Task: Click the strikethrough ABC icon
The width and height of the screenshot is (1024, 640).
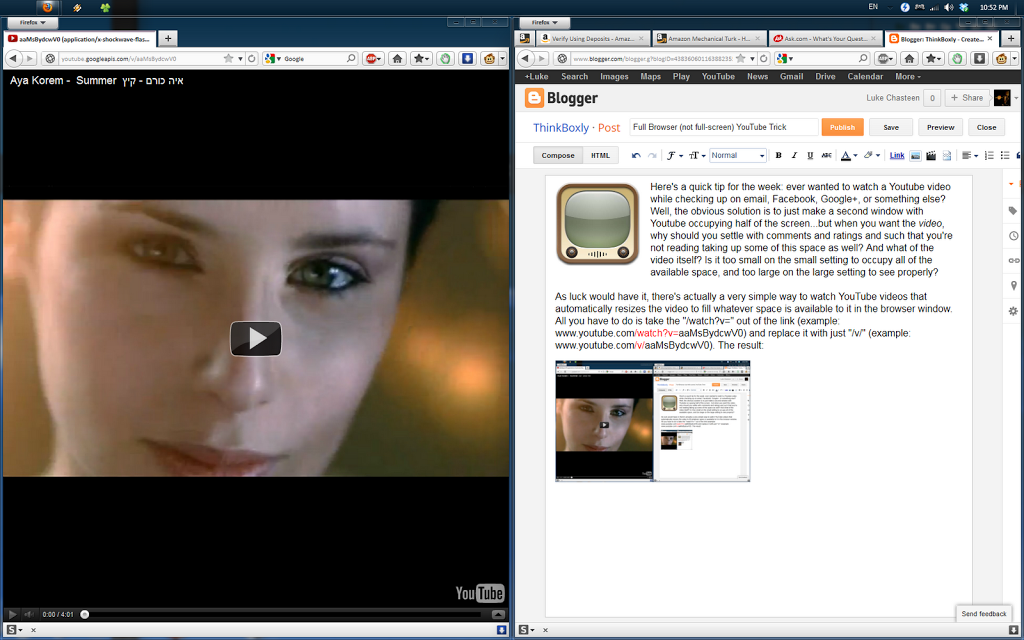Action: pos(826,155)
